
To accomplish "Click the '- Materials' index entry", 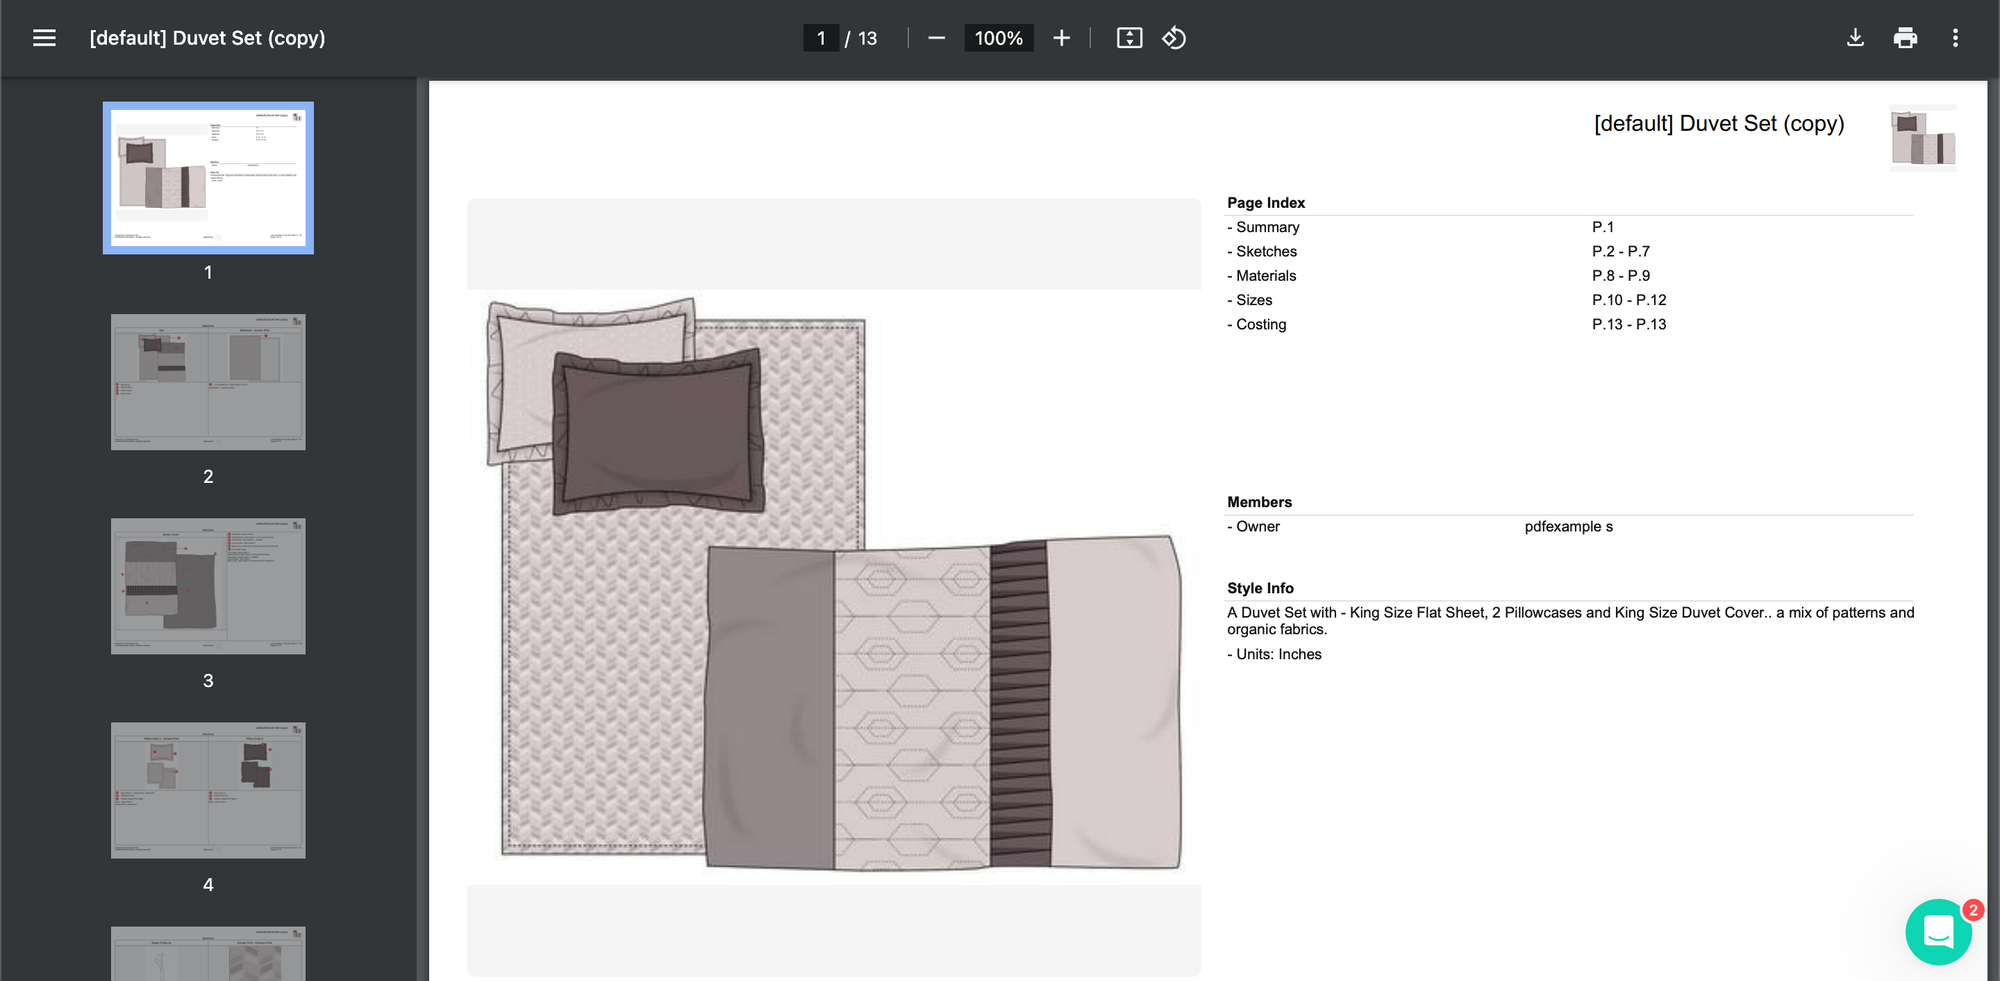I will click(x=1261, y=276).
